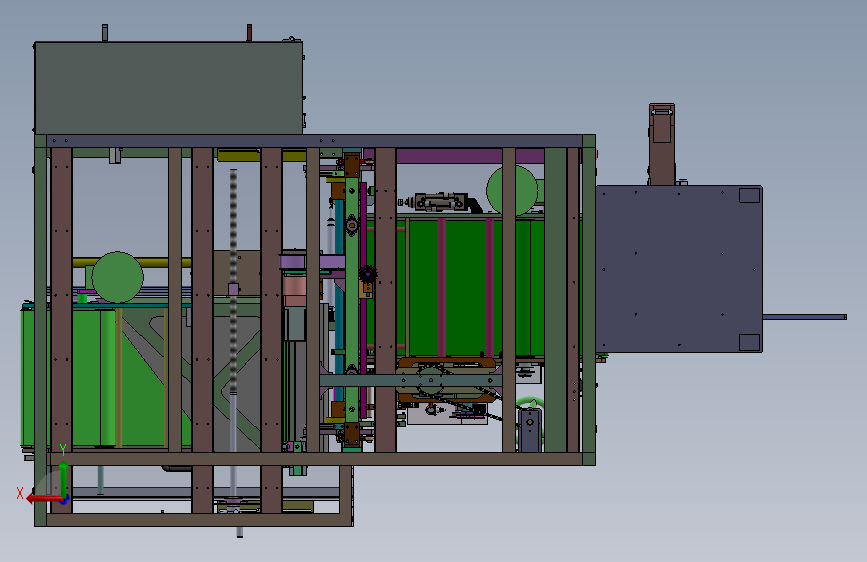The height and width of the screenshot is (562, 867).
Task: Select the square cutout at the blue box bottom corner
Action: [749, 342]
